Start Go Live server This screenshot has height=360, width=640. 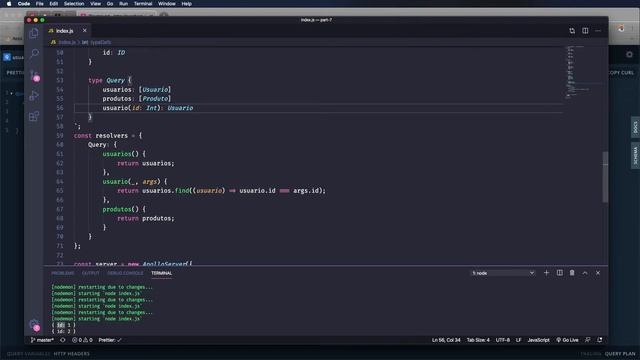coord(567,340)
